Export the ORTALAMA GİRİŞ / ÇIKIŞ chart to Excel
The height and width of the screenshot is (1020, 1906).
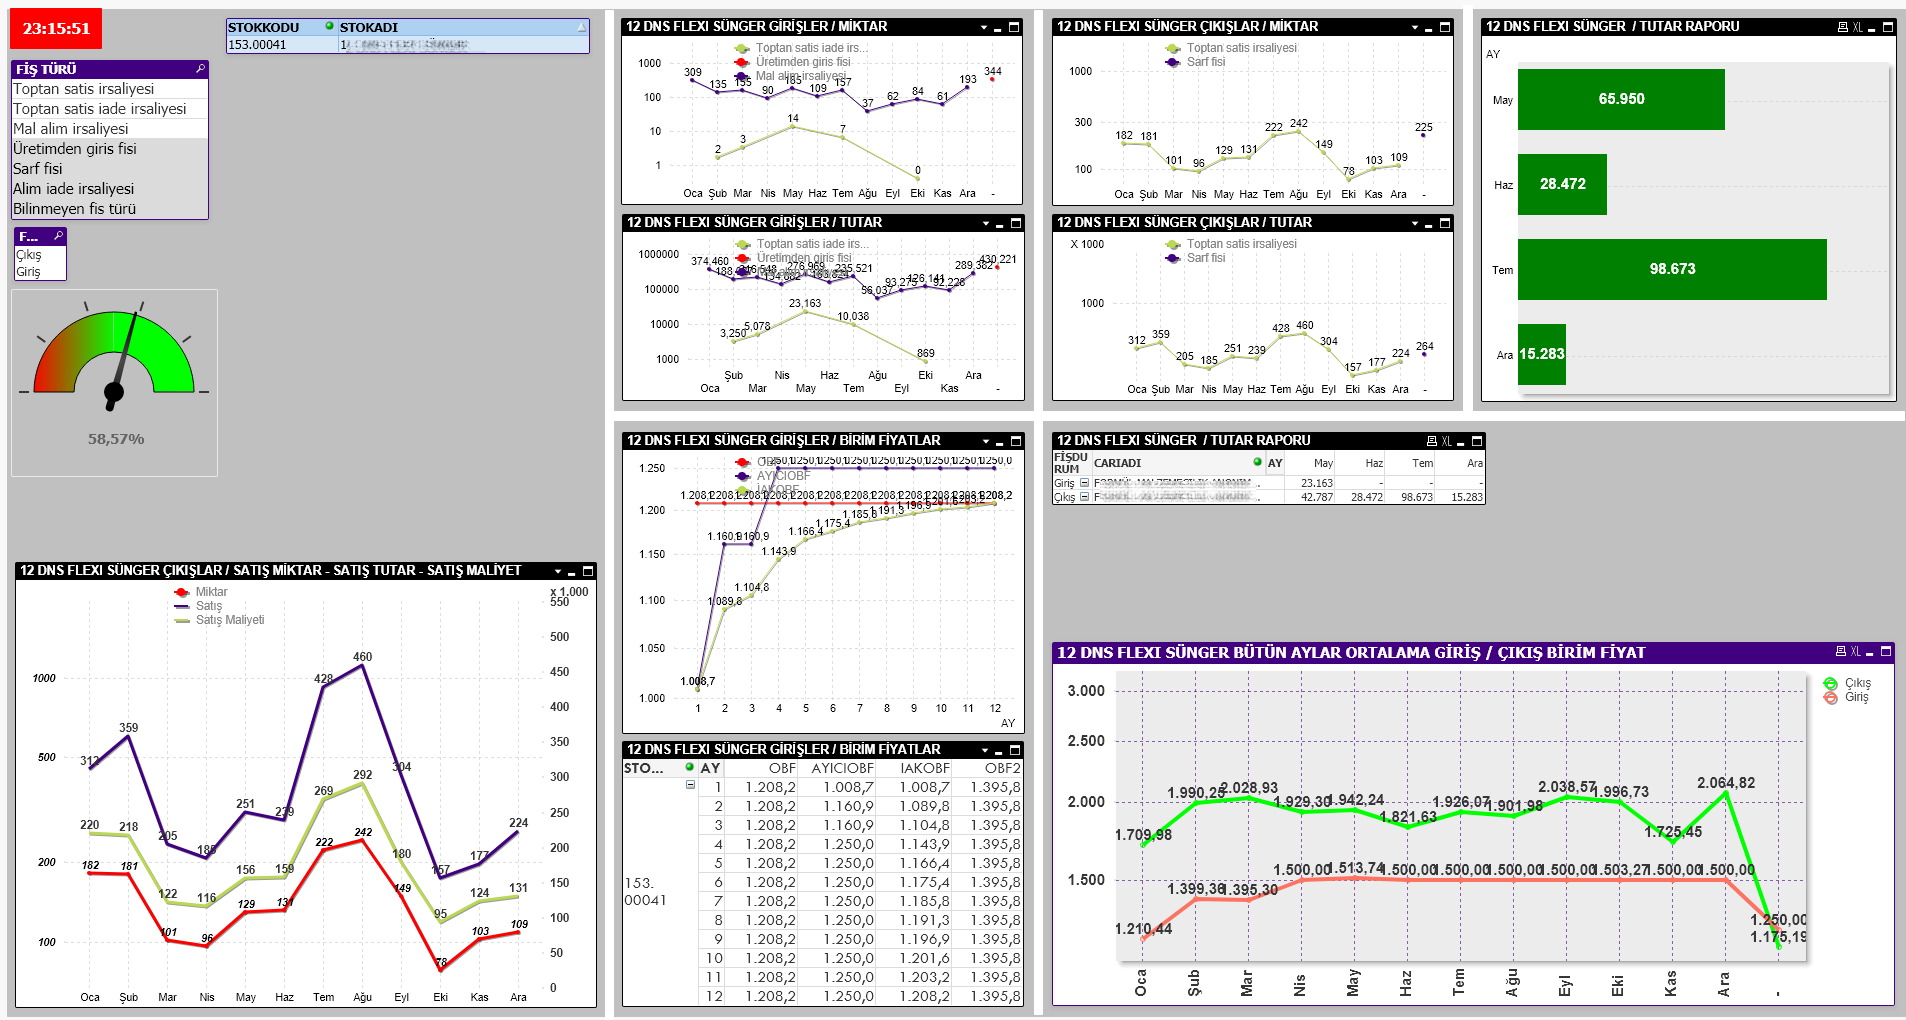coord(1855,652)
